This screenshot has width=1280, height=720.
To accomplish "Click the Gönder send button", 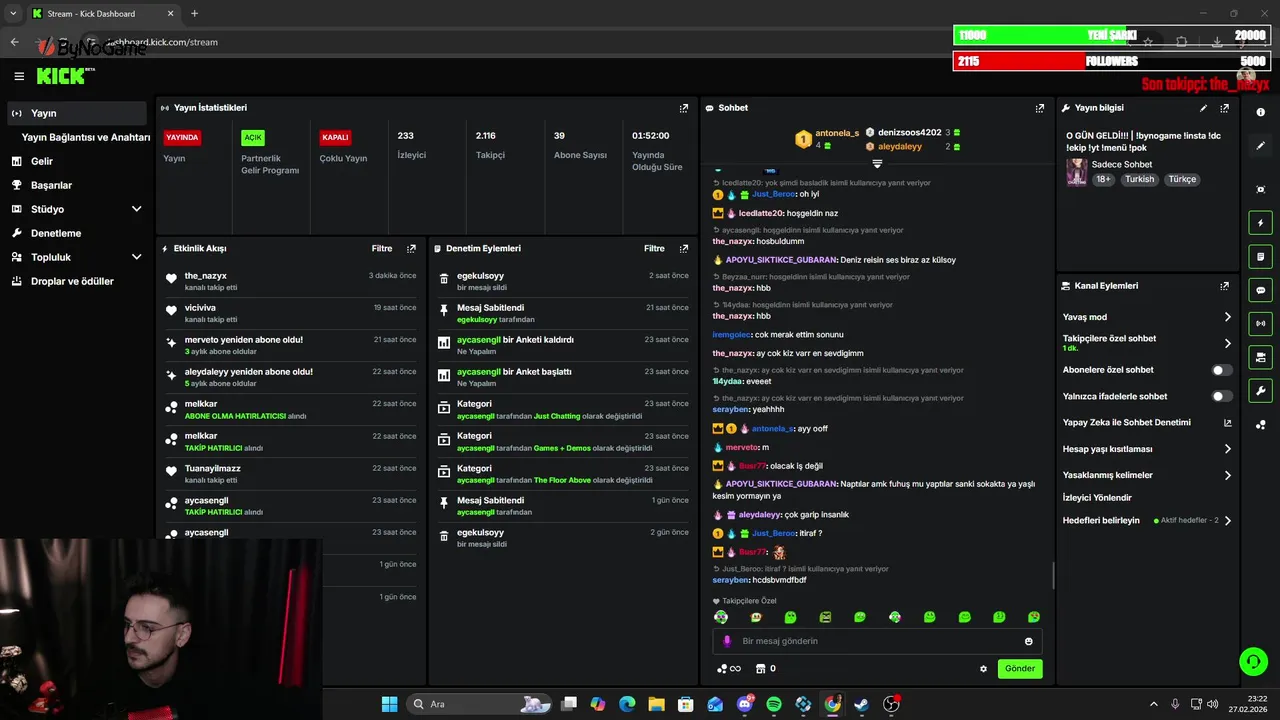I will 1020,669.
